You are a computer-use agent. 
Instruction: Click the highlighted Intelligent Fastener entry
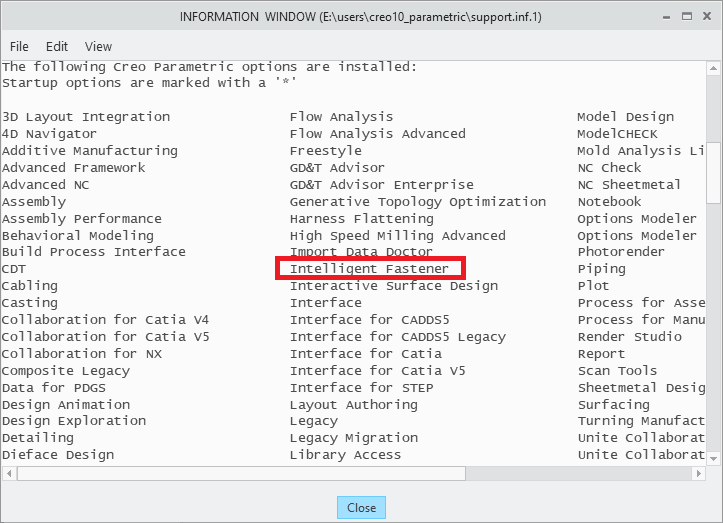pos(369,269)
